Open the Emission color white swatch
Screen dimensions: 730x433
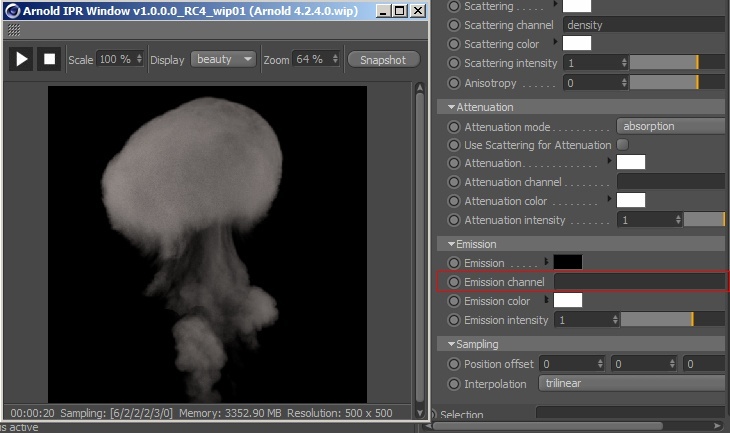coord(568,300)
